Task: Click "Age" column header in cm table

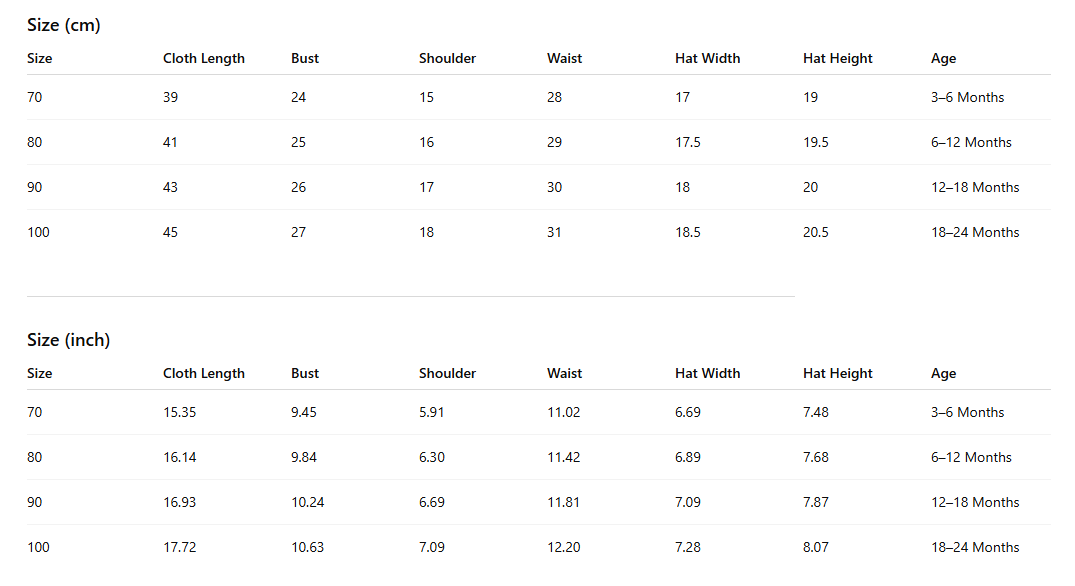Action: click(x=943, y=59)
